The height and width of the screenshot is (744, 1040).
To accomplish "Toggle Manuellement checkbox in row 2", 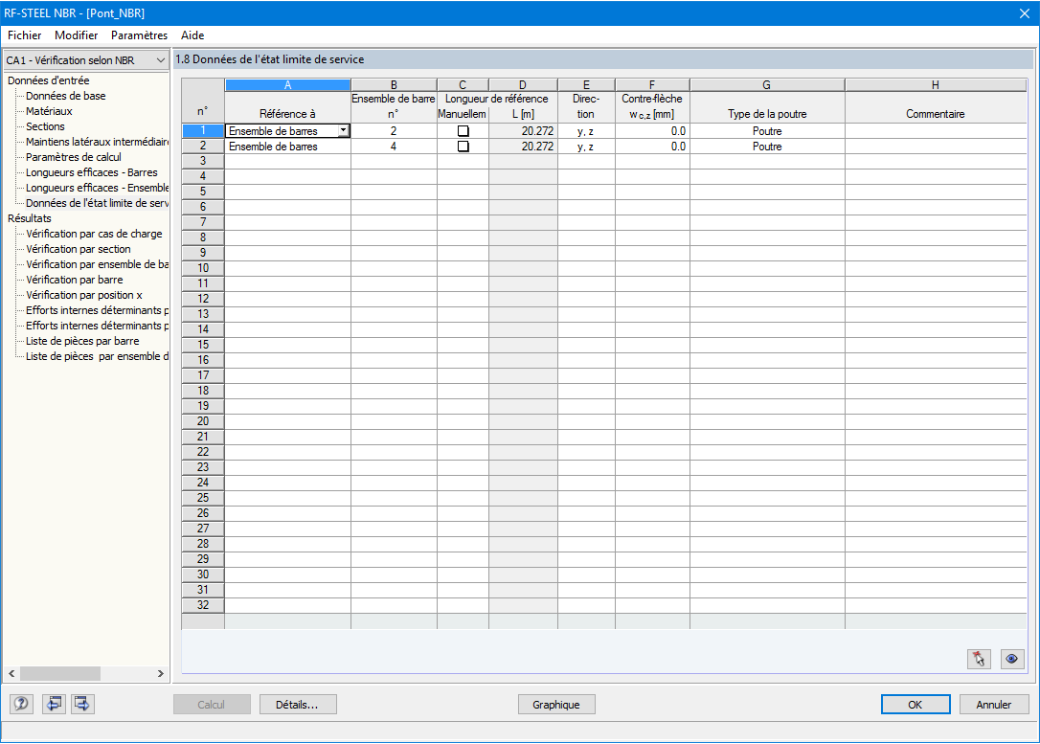I will (x=463, y=147).
